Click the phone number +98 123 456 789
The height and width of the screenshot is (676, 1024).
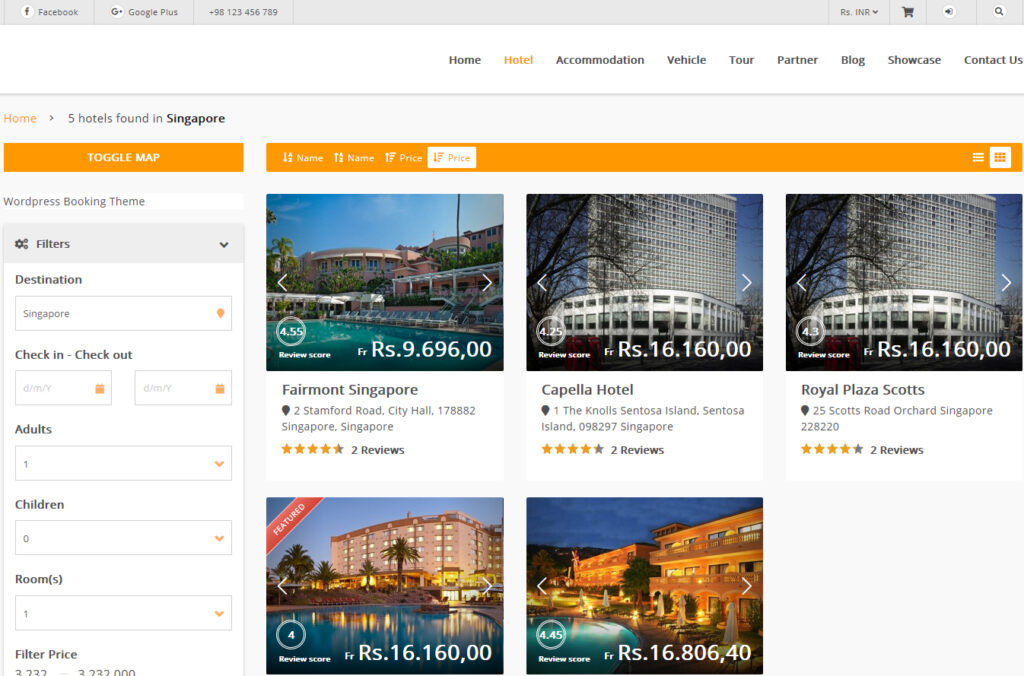point(243,12)
